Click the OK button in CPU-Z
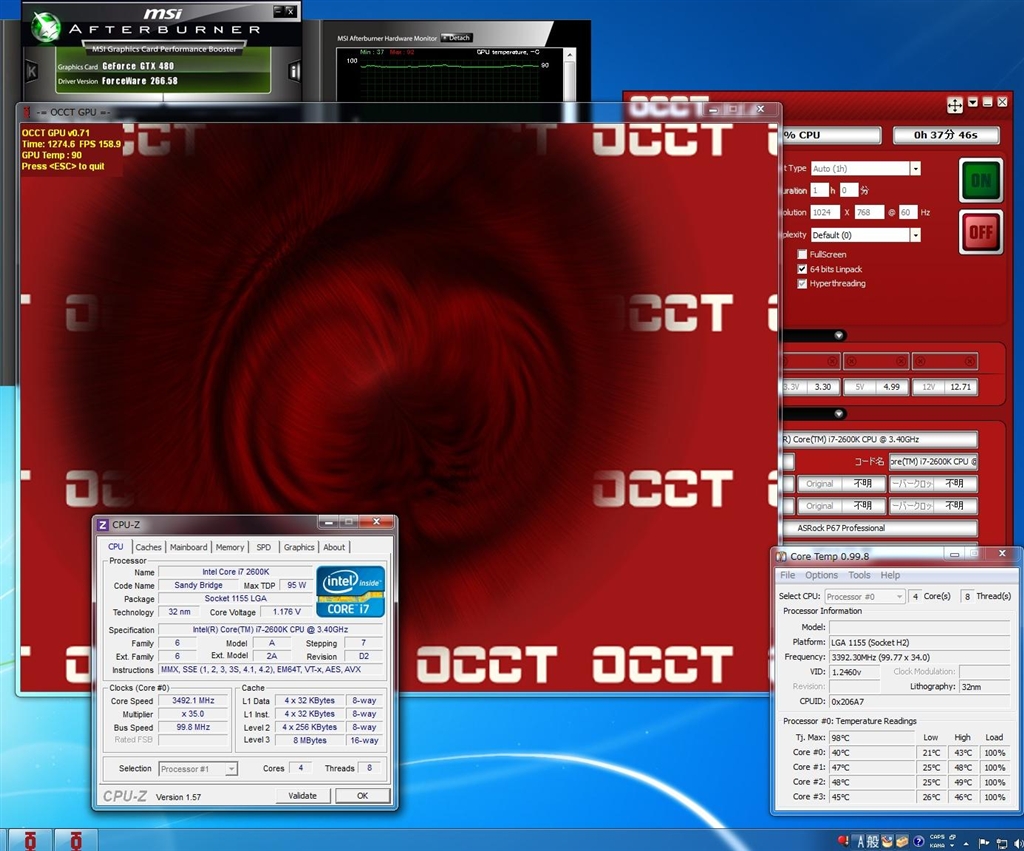Screen dimensions: 1024x851 click(362, 795)
